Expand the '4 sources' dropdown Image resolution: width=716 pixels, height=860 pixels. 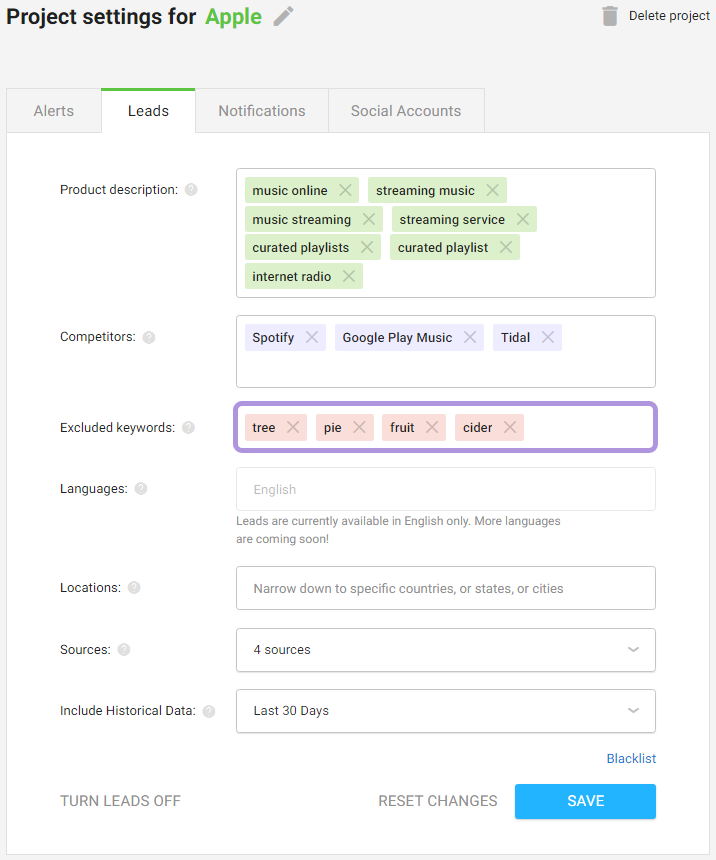click(x=446, y=650)
